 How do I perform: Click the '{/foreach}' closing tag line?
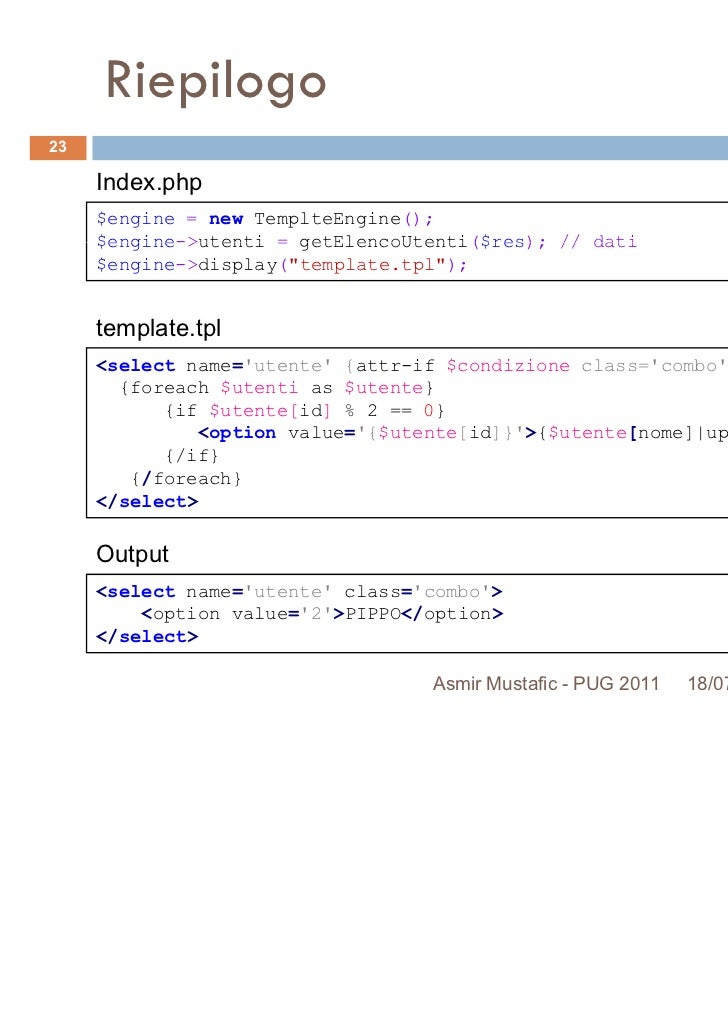pyautogui.click(x=187, y=479)
